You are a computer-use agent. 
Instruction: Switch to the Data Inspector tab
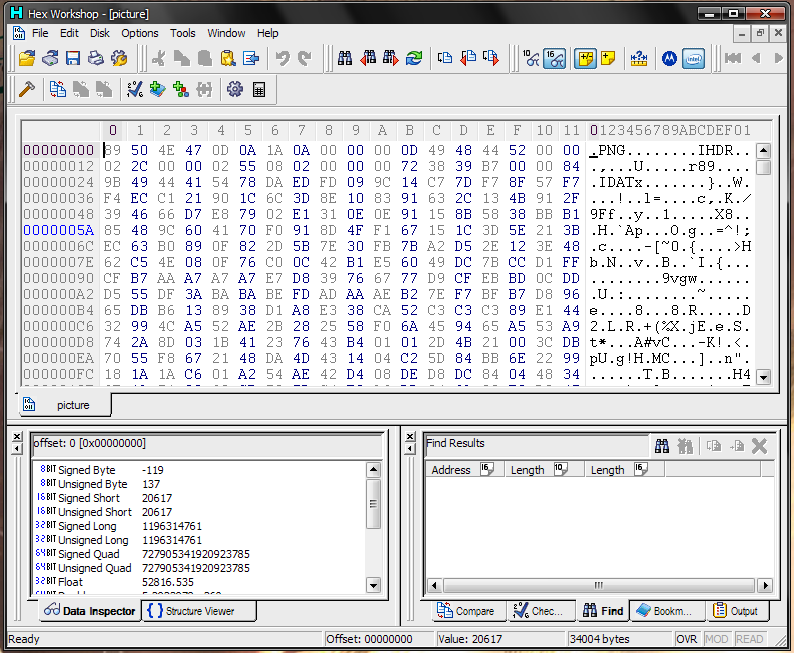tap(90, 611)
